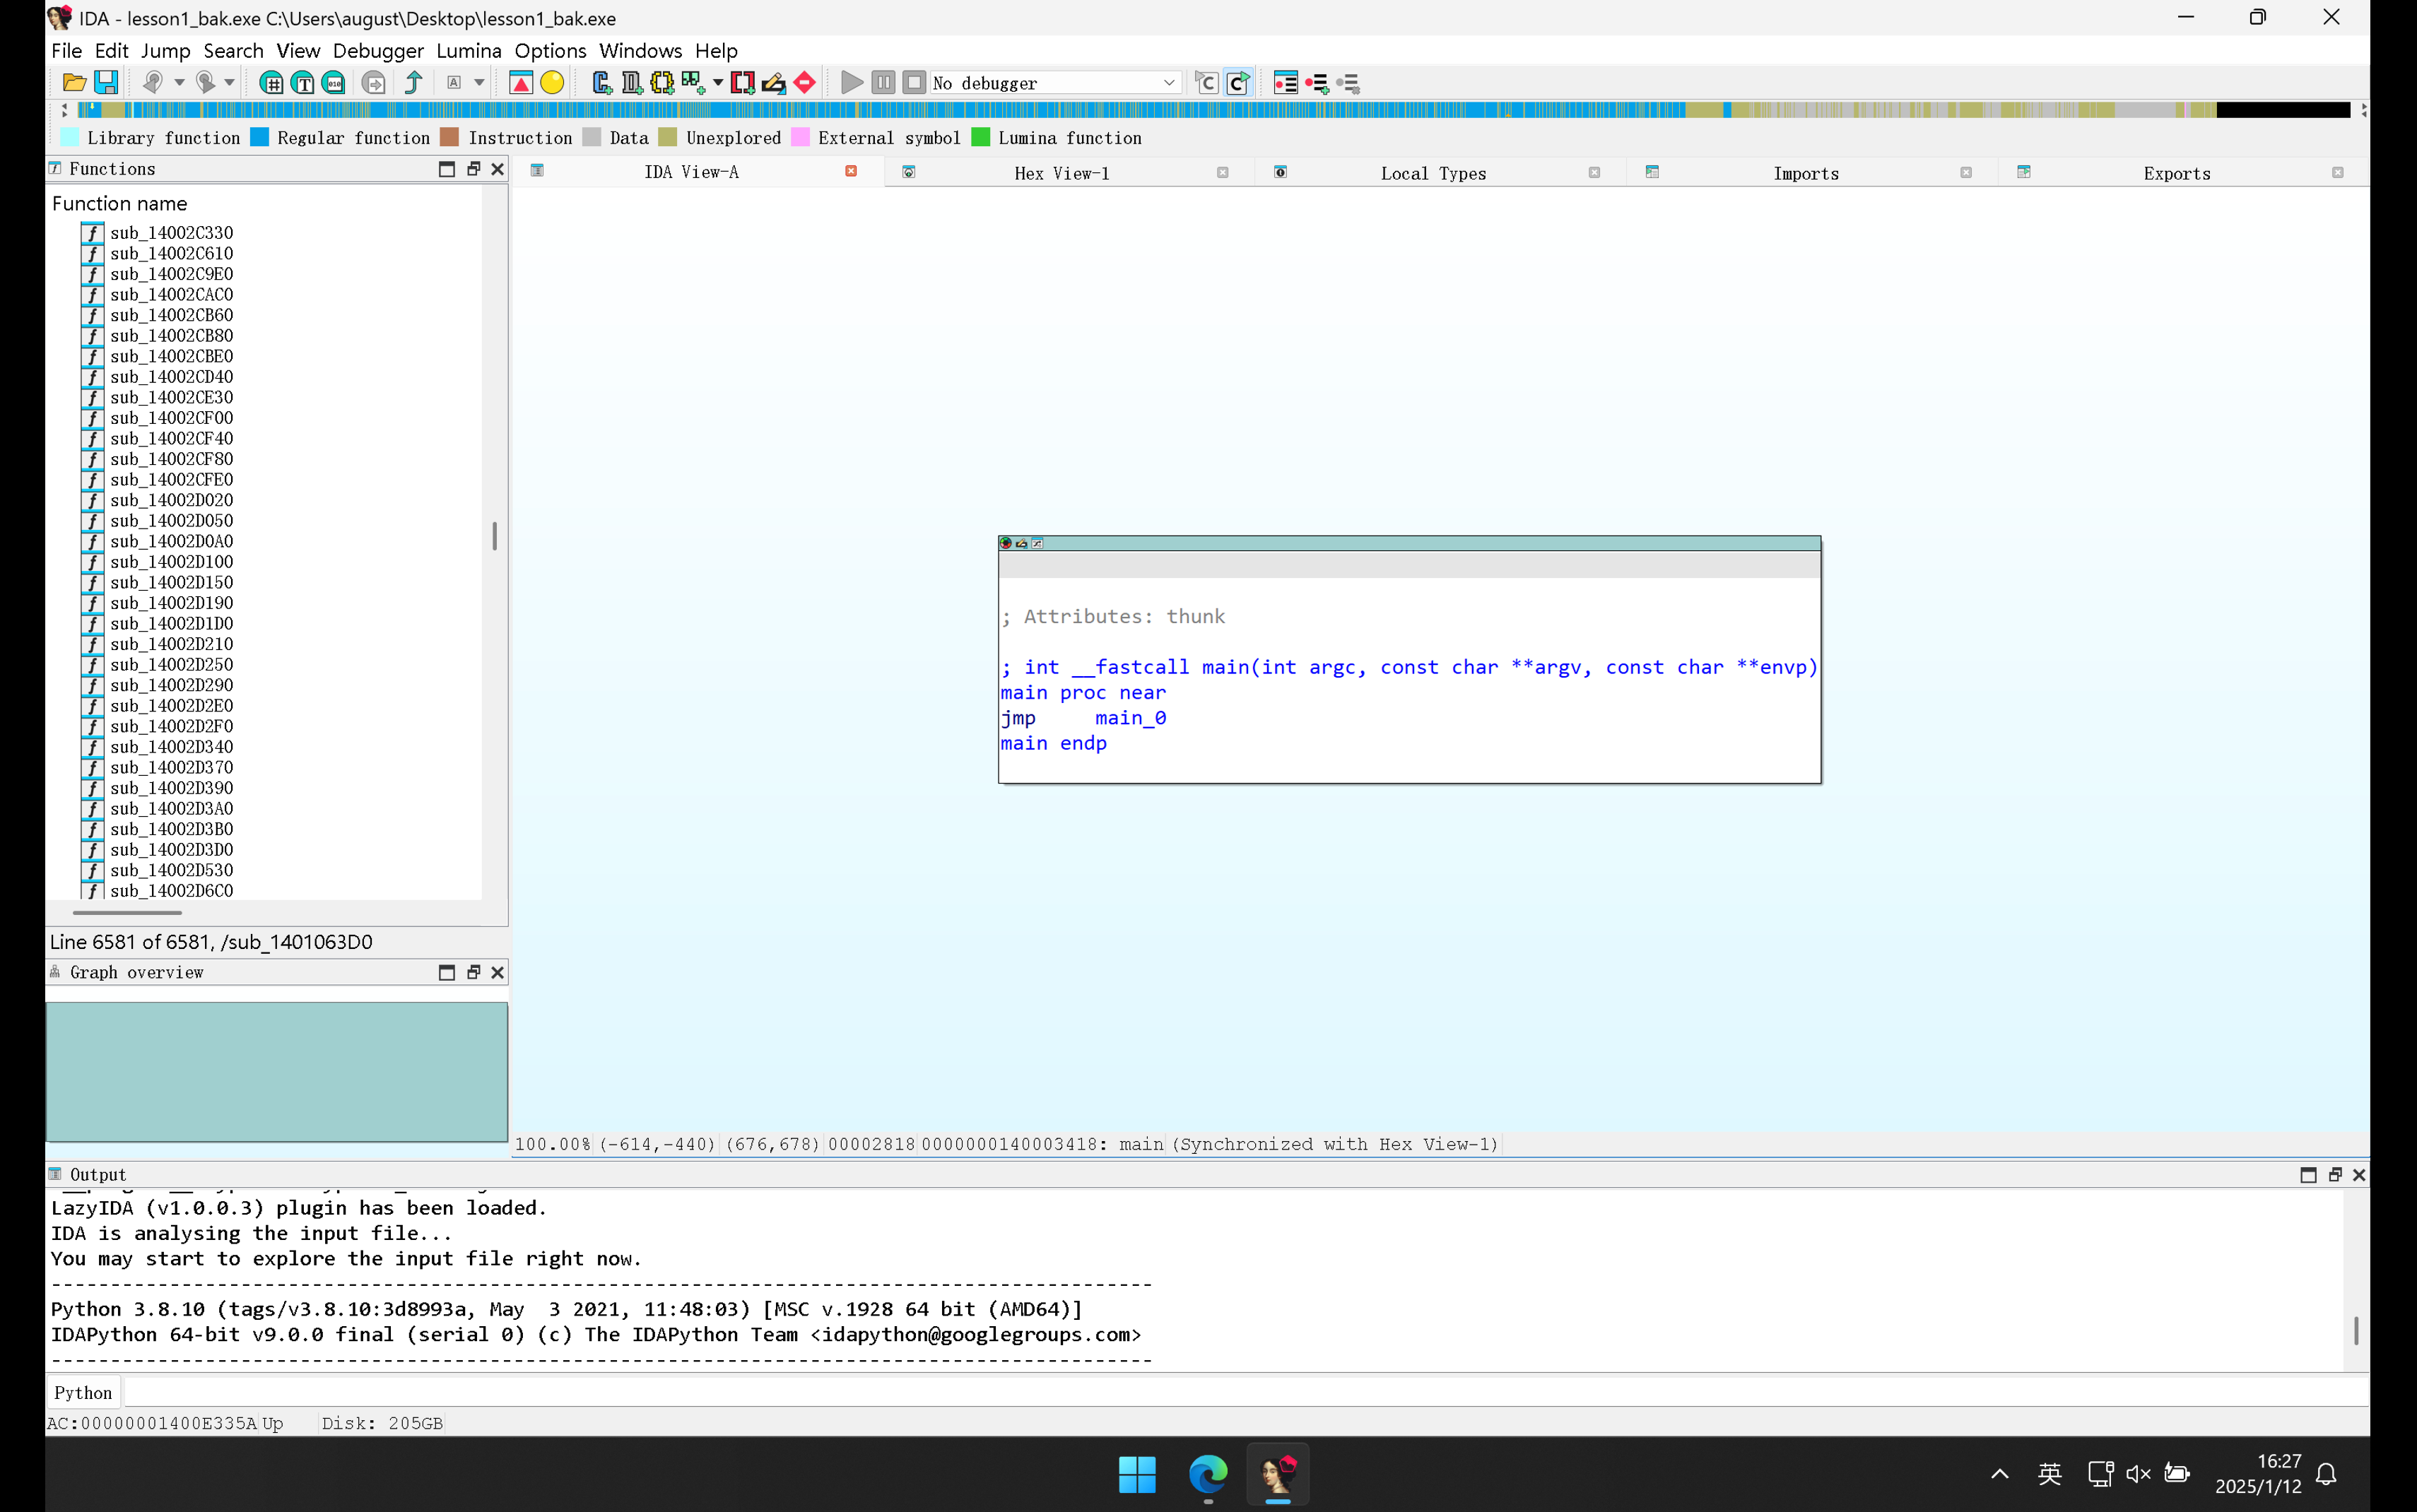2417x1512 pixels.
Task: Select sub_14002D020 in the Functions list
Action: [x=171, y=500]
